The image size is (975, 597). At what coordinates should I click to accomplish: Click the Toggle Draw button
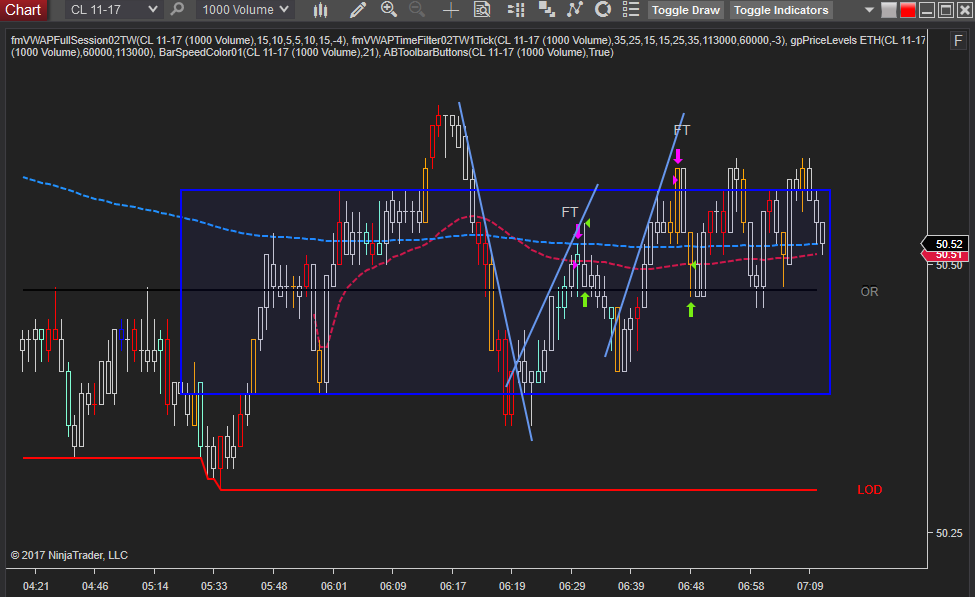[685, 10]
